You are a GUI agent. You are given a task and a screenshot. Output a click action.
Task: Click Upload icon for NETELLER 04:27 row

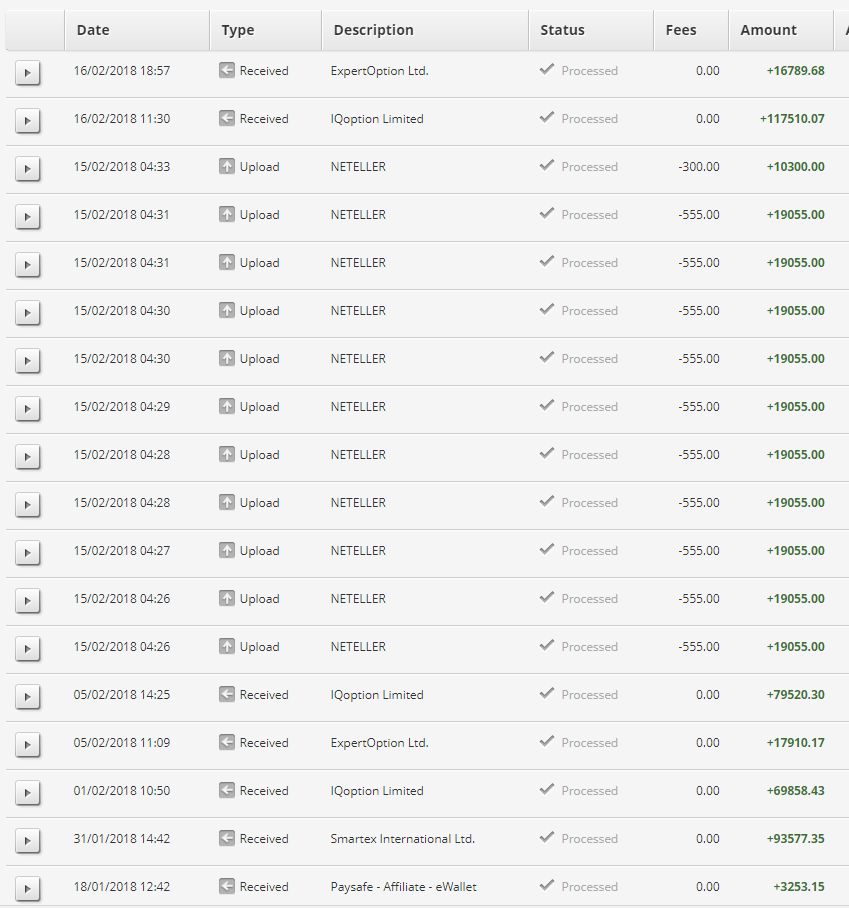click(x=227, y=551)
